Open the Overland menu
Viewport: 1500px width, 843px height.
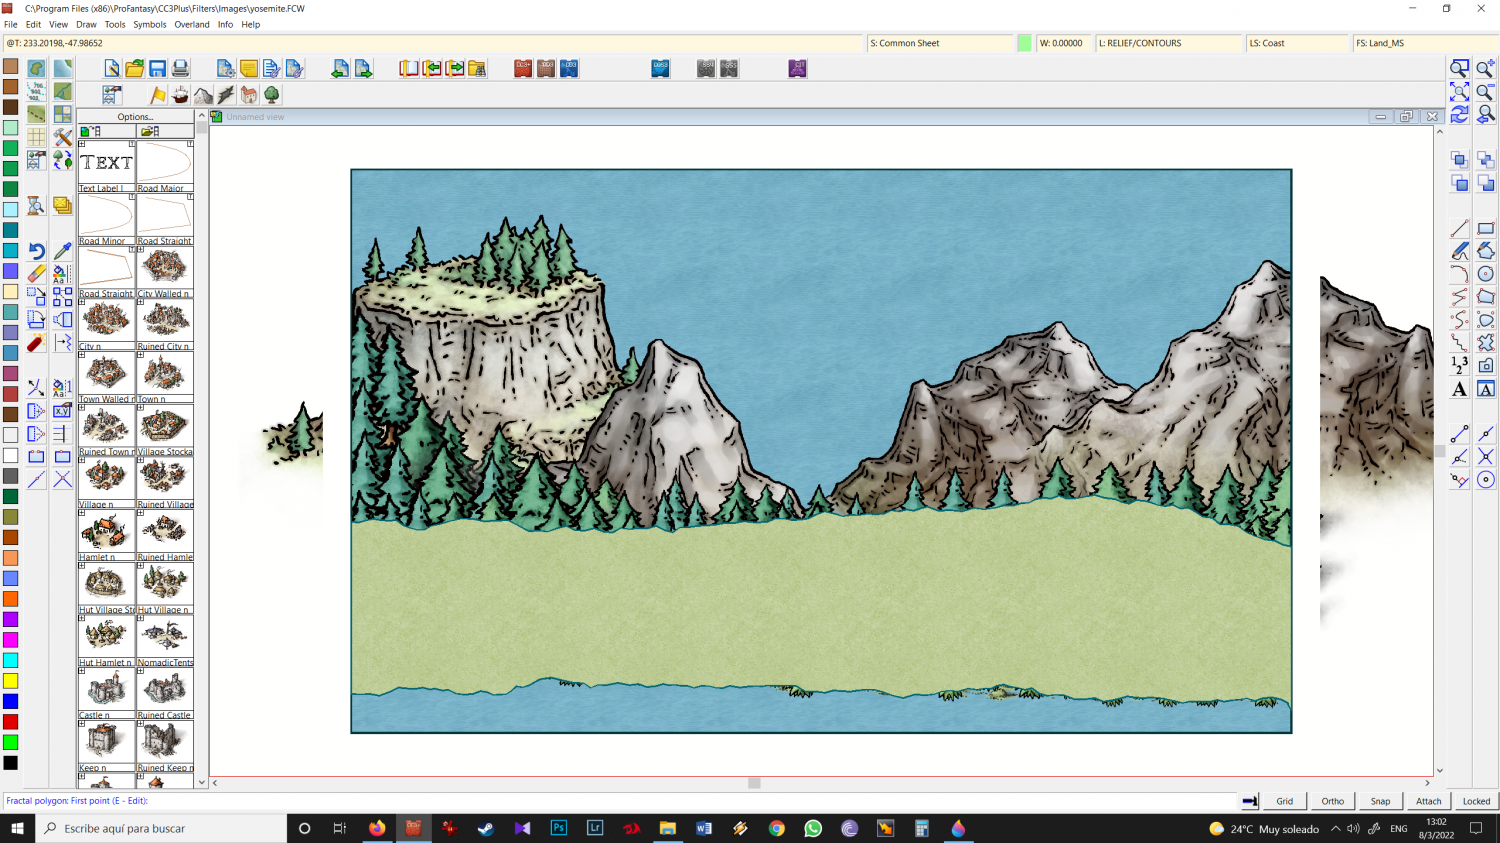(x=192, y=24)
